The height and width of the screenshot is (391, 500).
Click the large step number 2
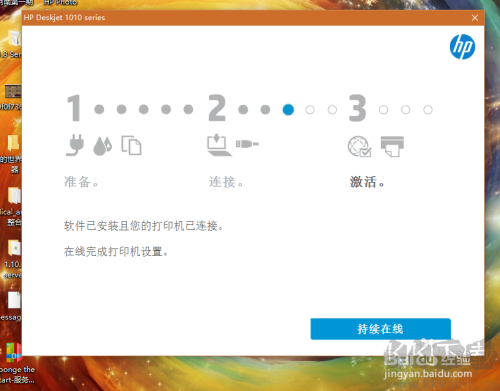tap(217, 108)
